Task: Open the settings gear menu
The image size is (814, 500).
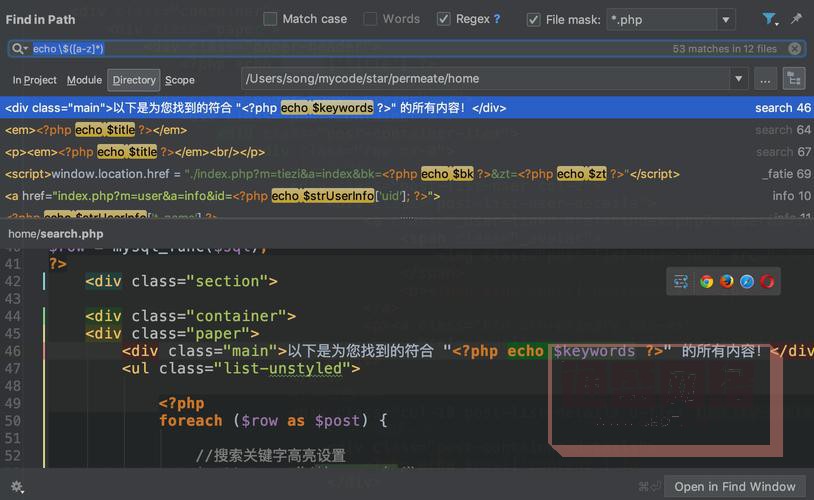Action: 17,487
